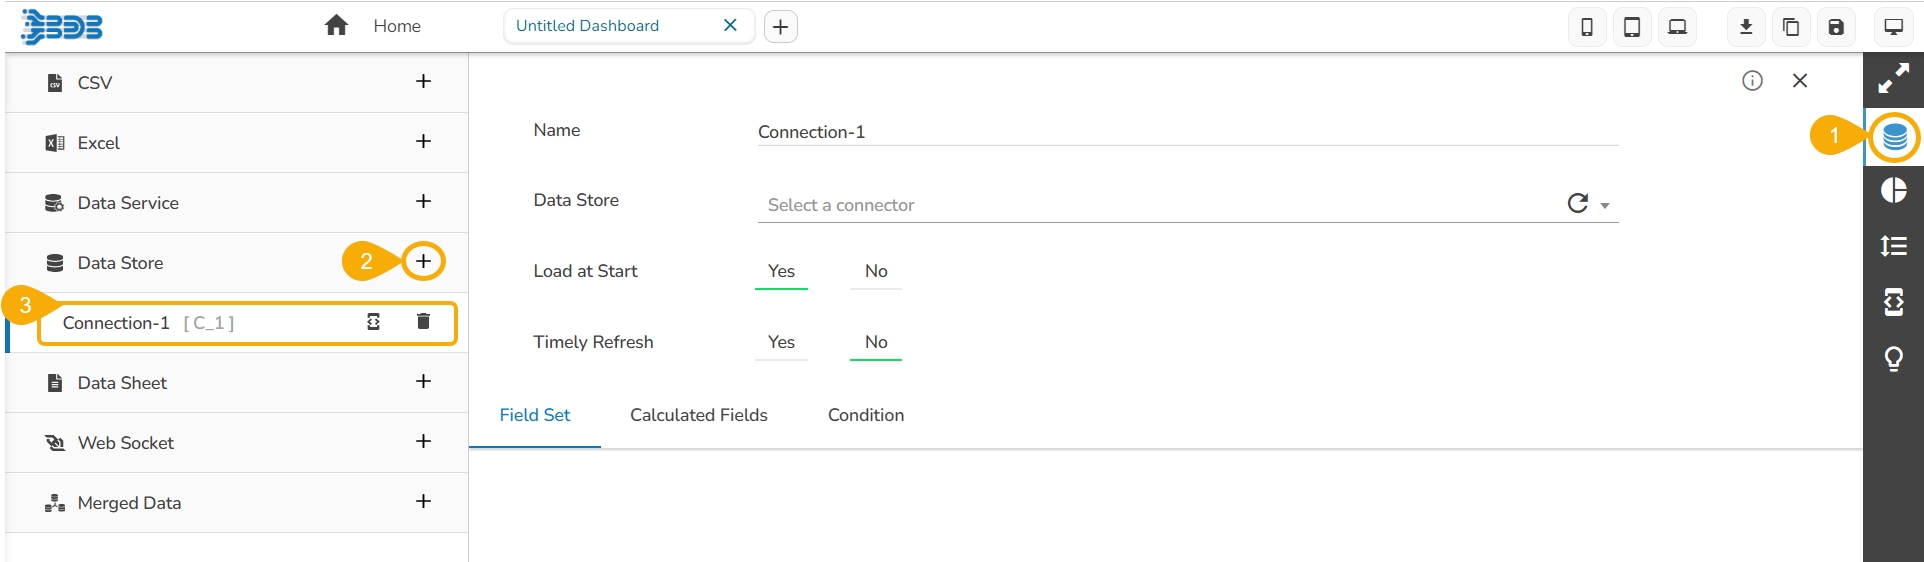Viewport: 1924px width, 562px height.
Task: Click the connection Name input field
Action: pos(1187,132)
